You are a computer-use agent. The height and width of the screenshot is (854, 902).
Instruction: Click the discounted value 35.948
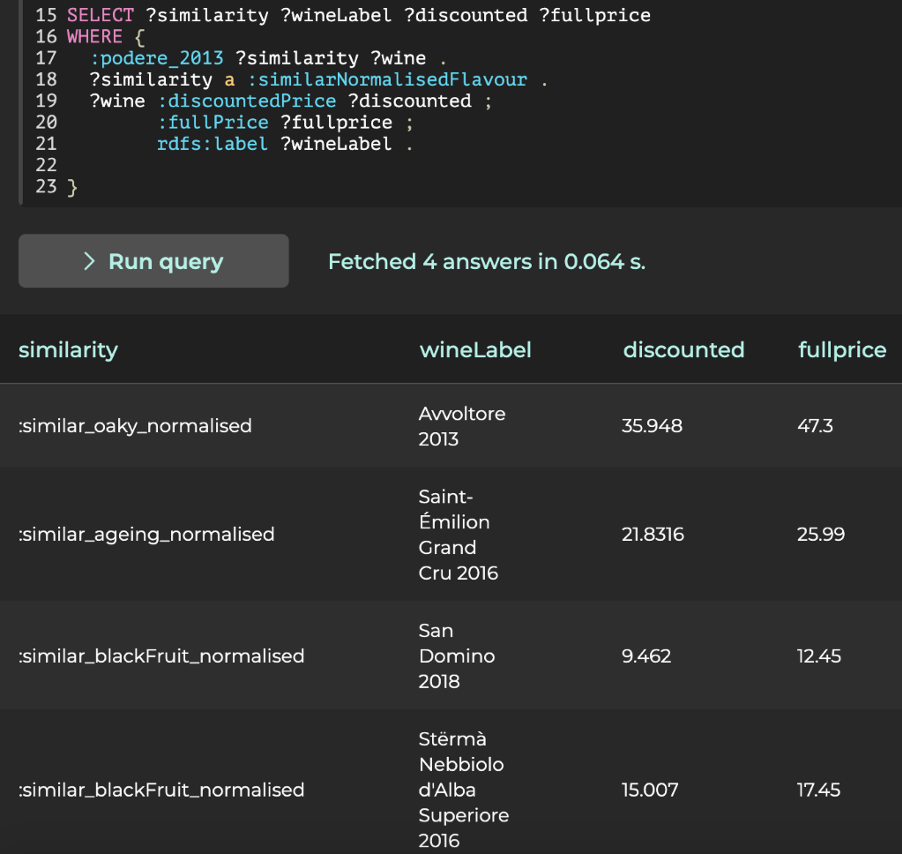[651, 426]
